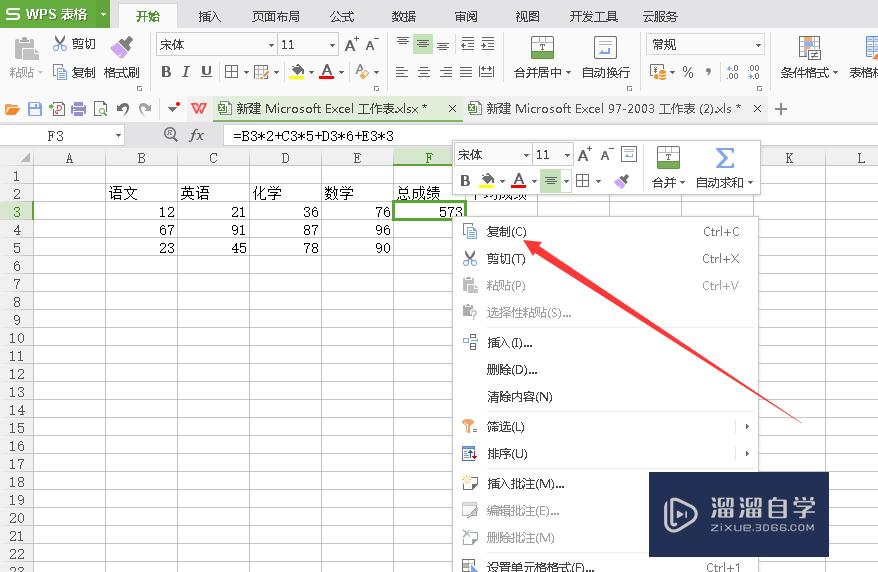Align text left in ribbon
The width and height of the screenshot is (878, 572).
click(402, 72)
